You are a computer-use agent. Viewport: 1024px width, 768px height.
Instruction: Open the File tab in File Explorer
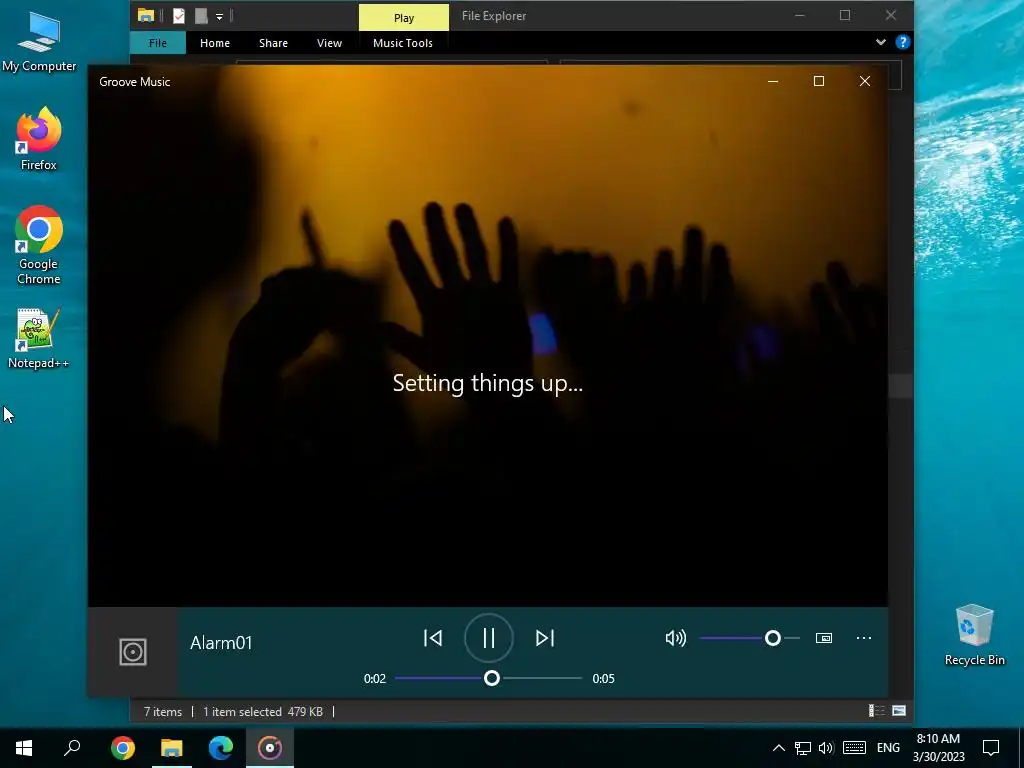click(157, 43)
